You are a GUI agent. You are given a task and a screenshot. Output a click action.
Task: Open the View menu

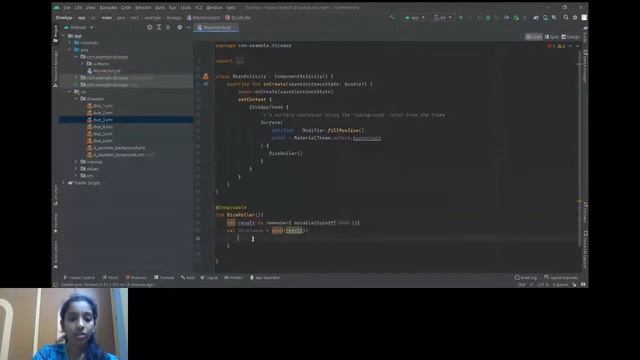91,7
